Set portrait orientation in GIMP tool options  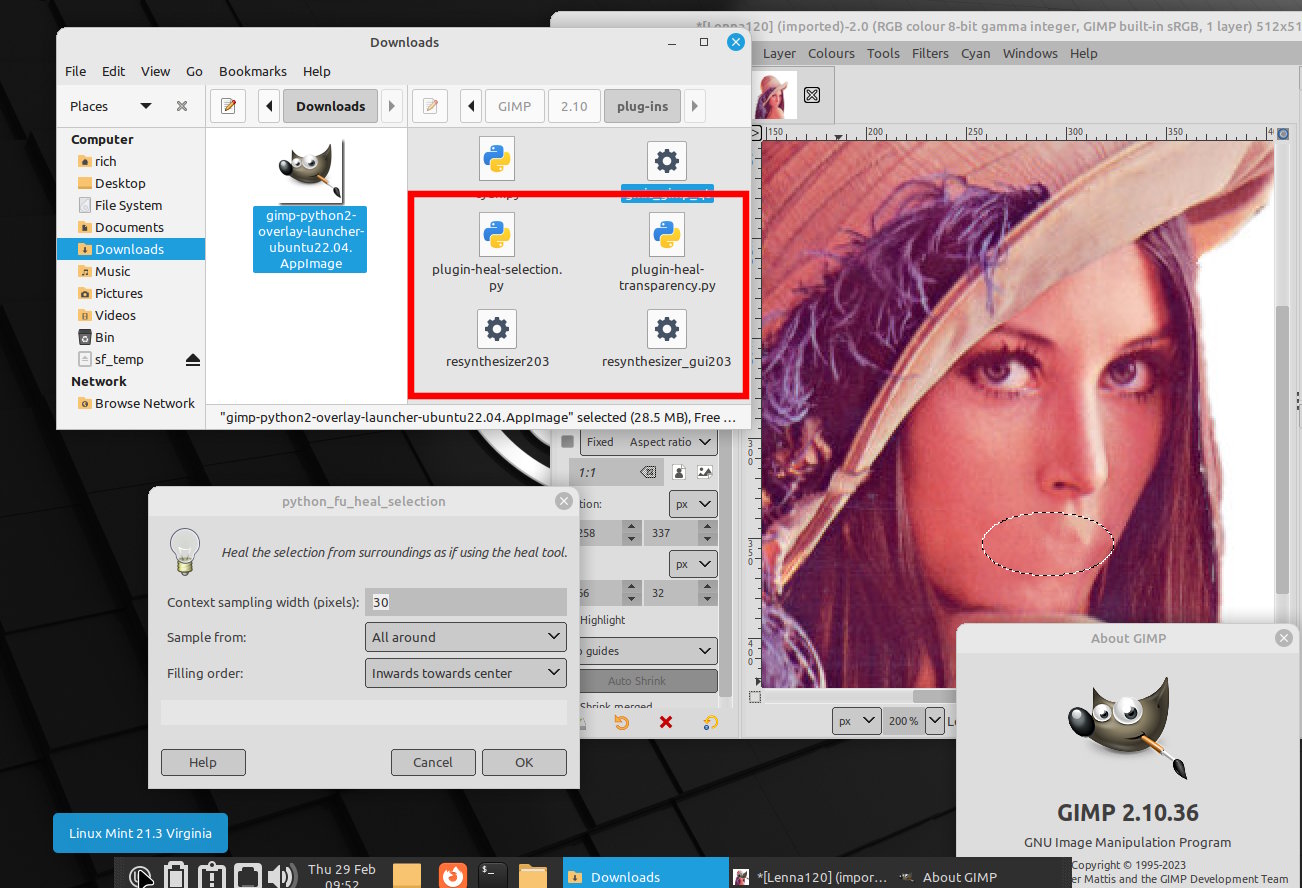[679, 472]
